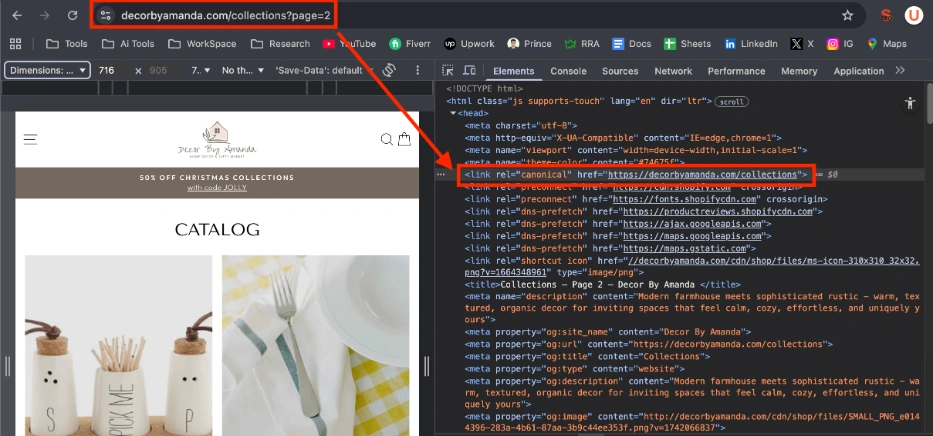Click the inspect element picker icon
Image resolution: width=933 pixels, height=436 pixels.
coord(447,71)
